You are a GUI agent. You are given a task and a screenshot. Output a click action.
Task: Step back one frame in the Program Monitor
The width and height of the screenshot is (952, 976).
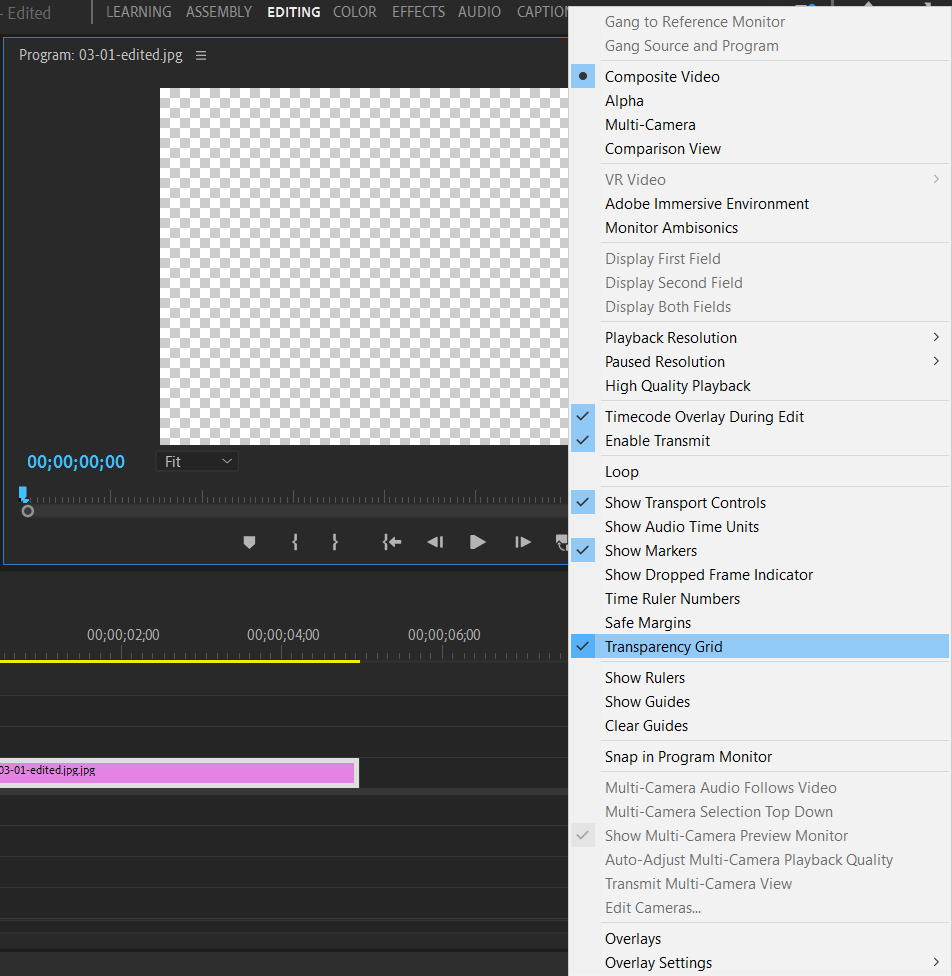(434, 542)
